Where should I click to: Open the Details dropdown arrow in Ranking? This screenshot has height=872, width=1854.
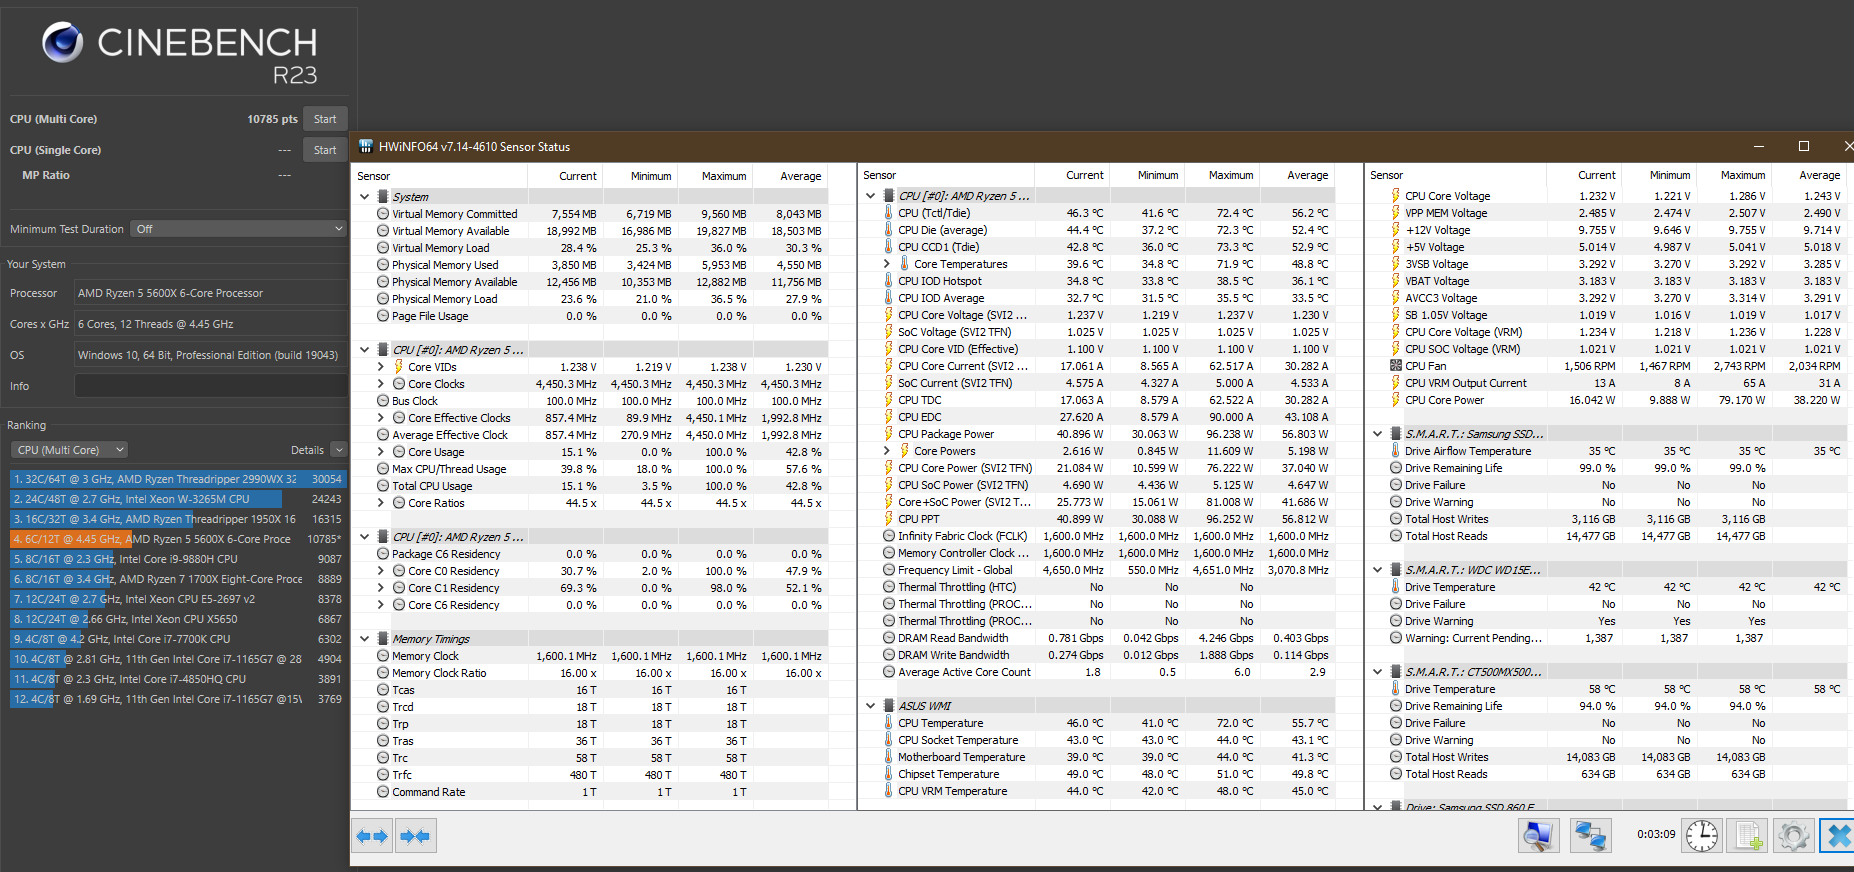(339, 450)
